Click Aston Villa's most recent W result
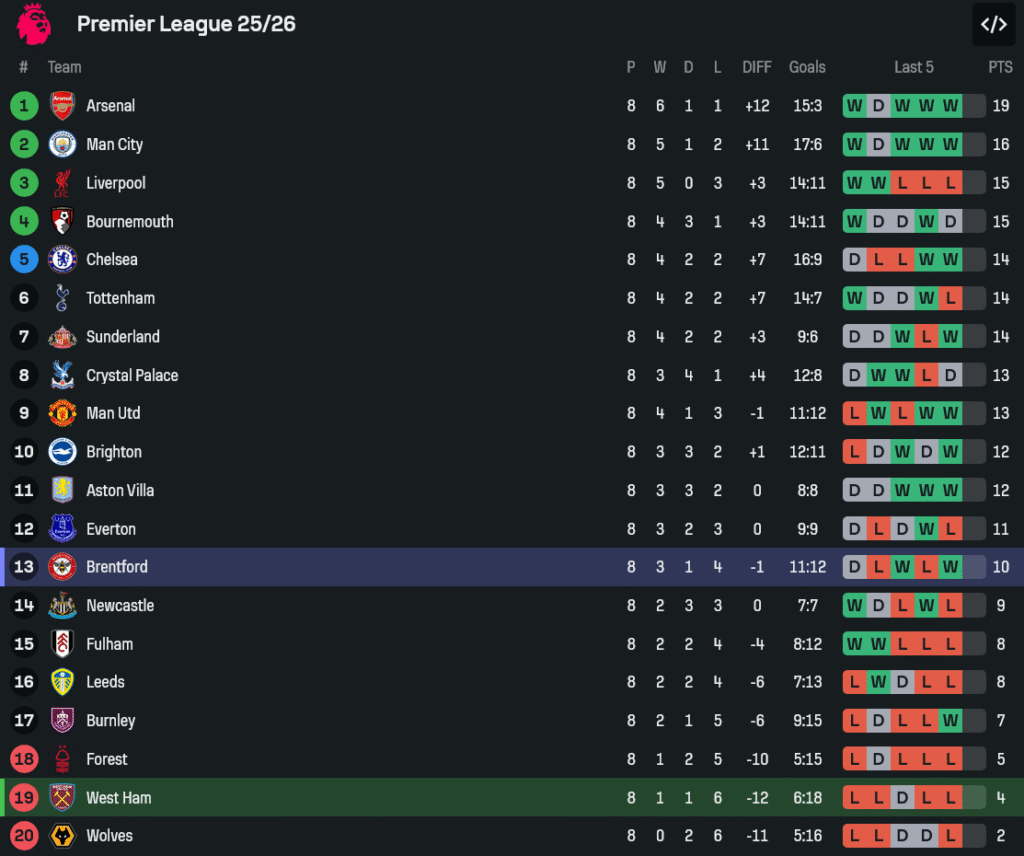1024x856 pixels. coord(950,491)
